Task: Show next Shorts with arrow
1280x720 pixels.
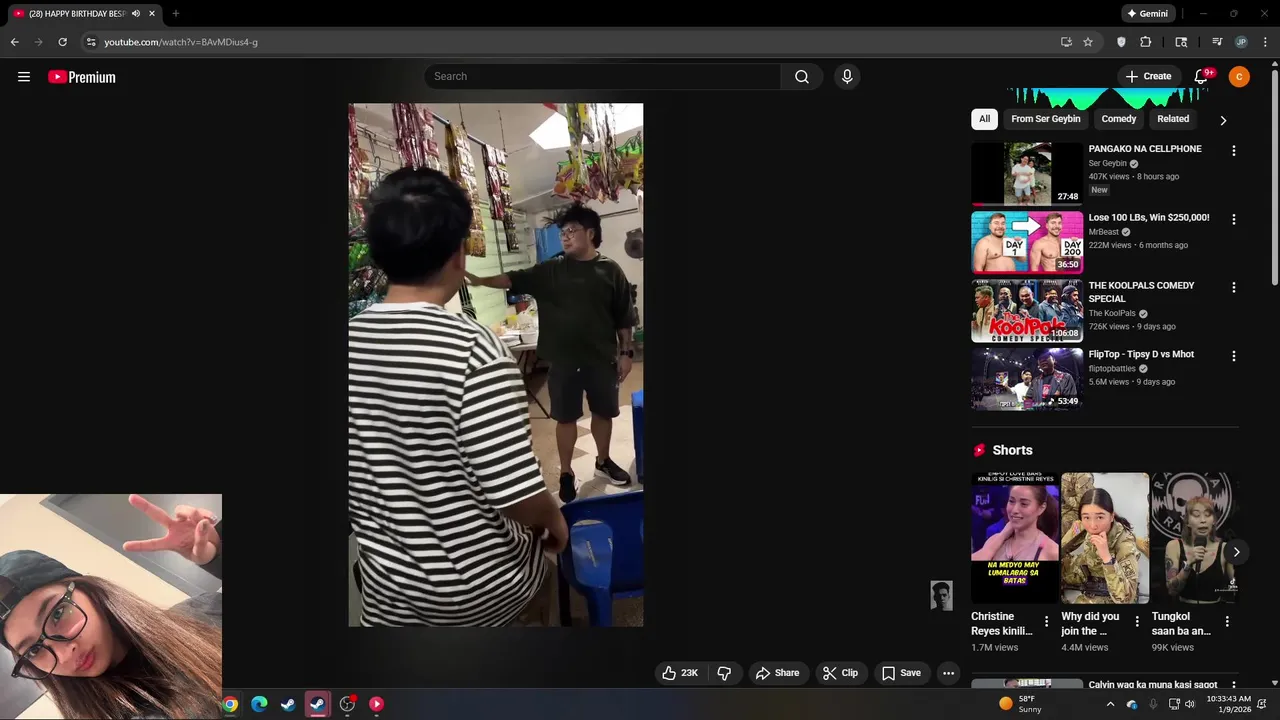Action: click(x=1236, y=552)
